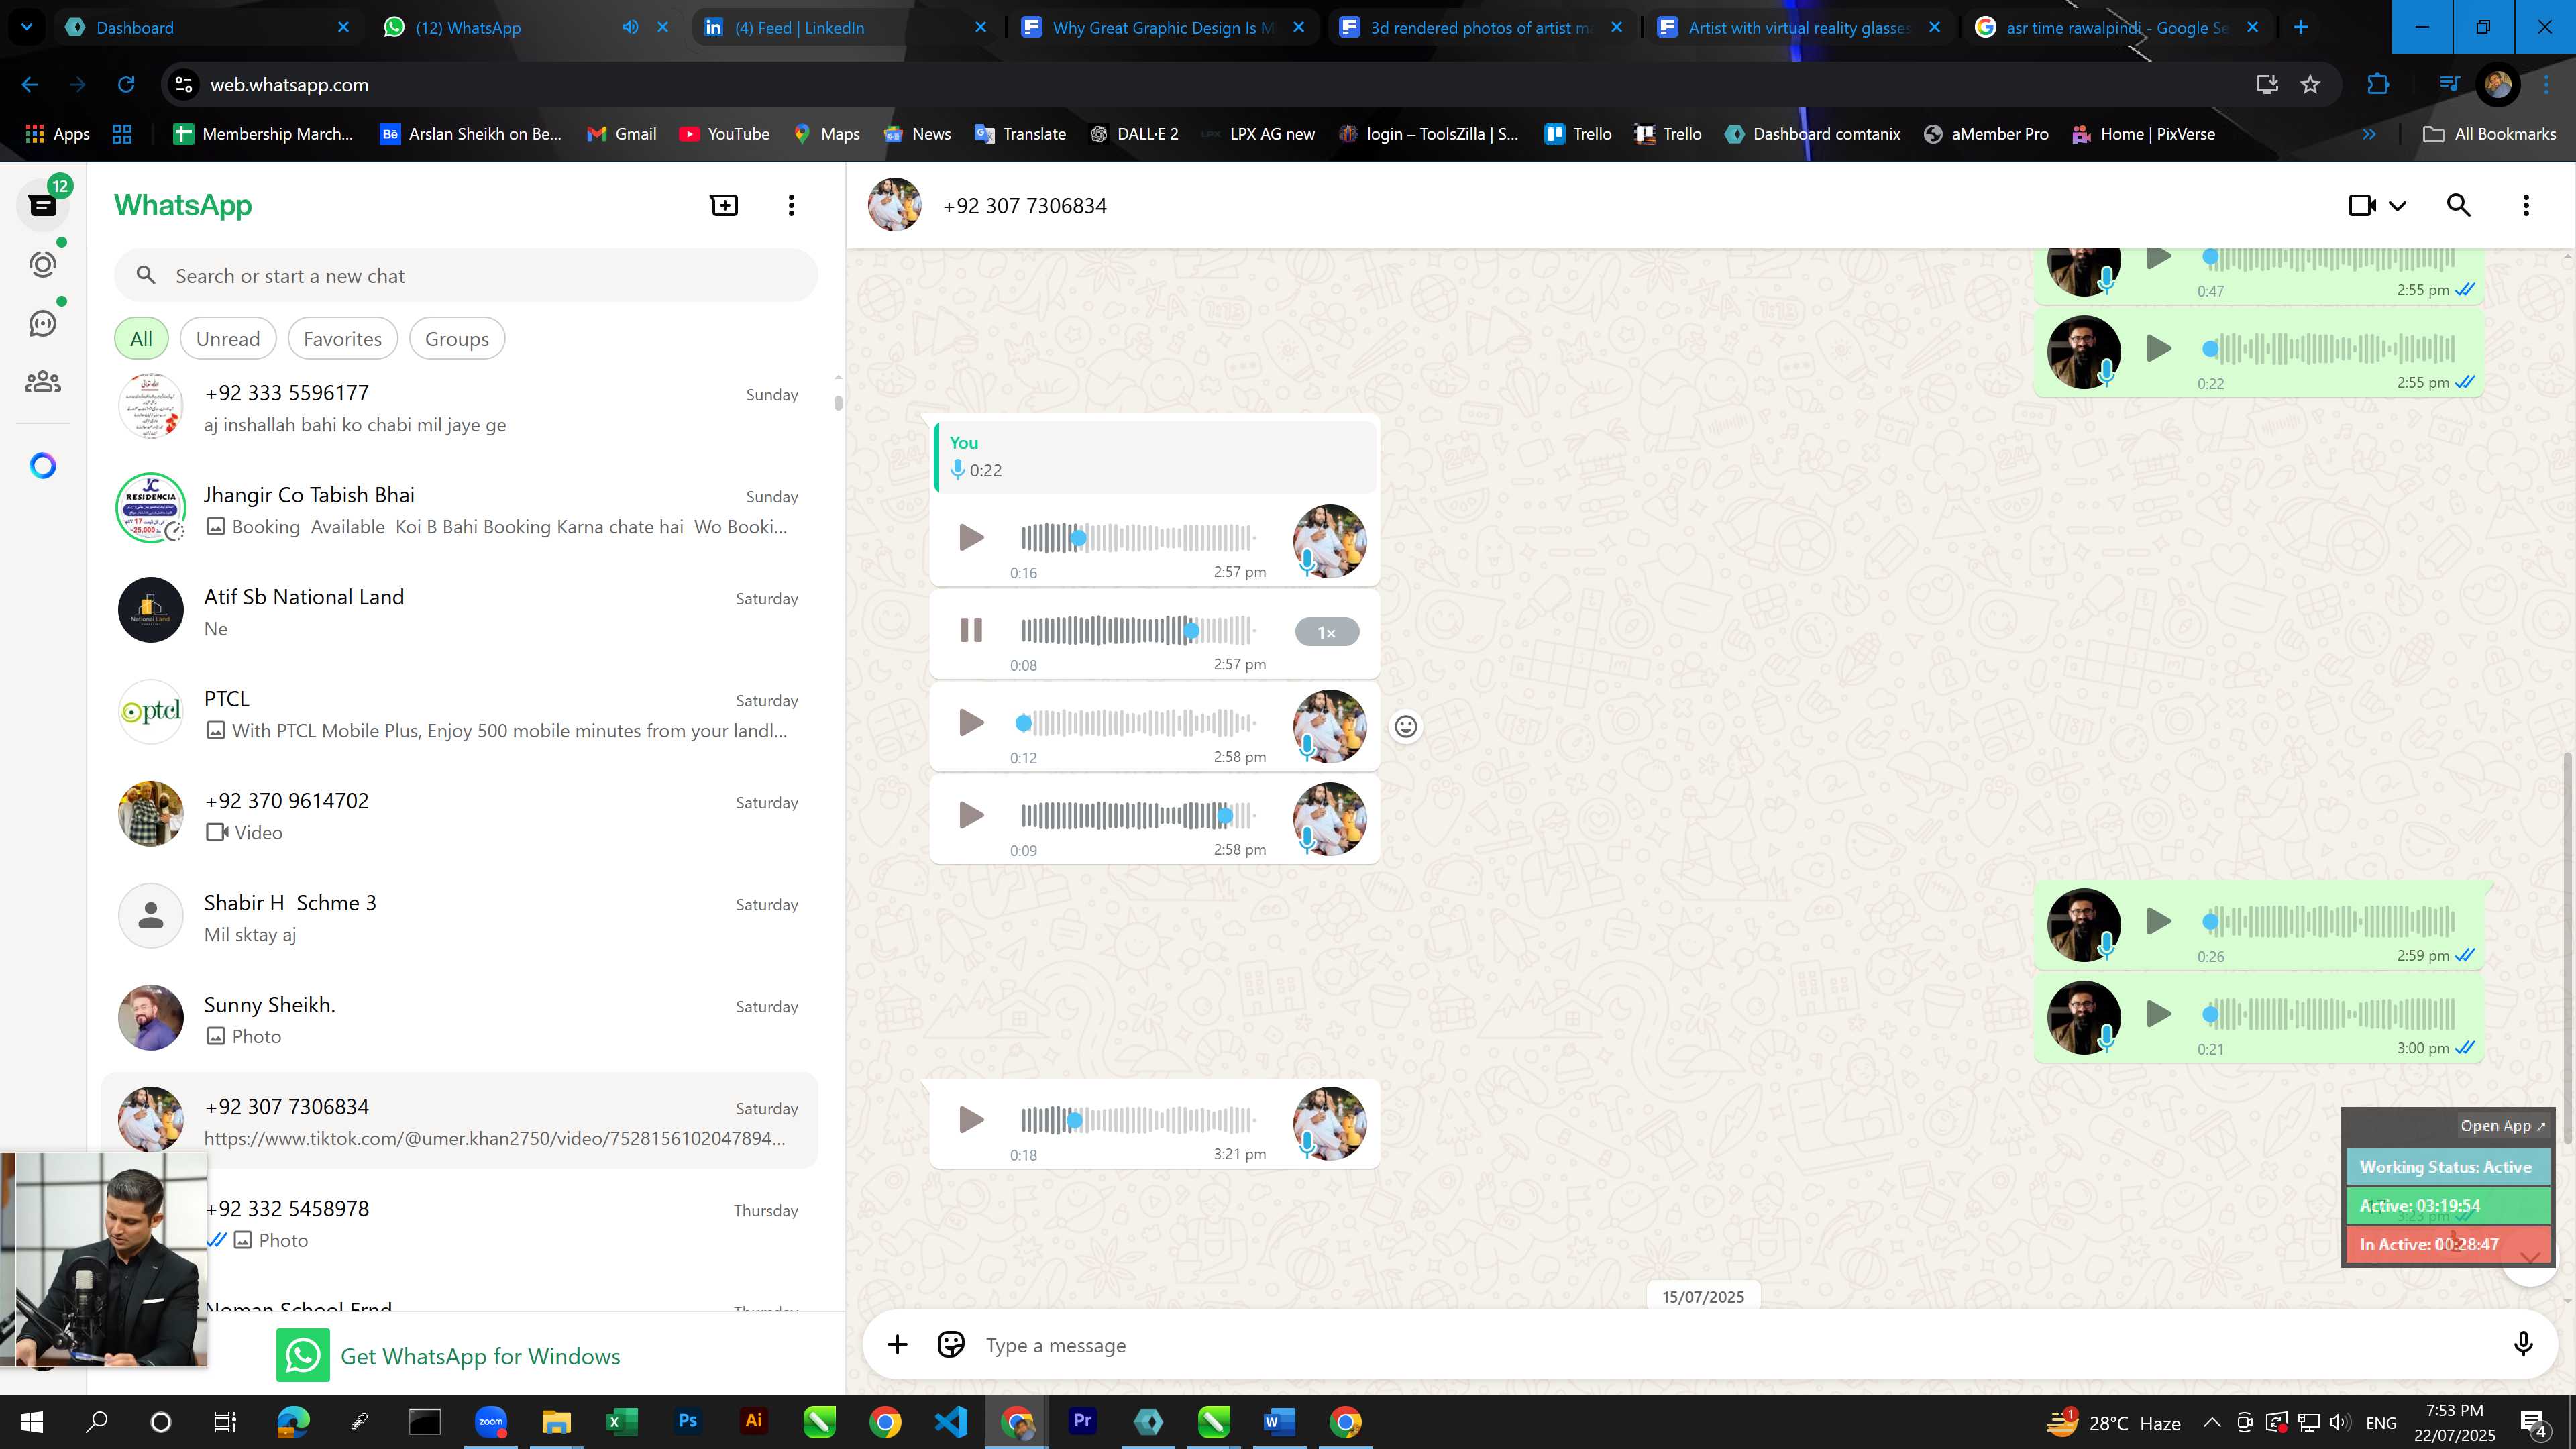The width and height of the screenshot is (2576, 1449).
Task: Play the sent 0:21 voice message at 3:00 pm
Action: [2159, 1014]
